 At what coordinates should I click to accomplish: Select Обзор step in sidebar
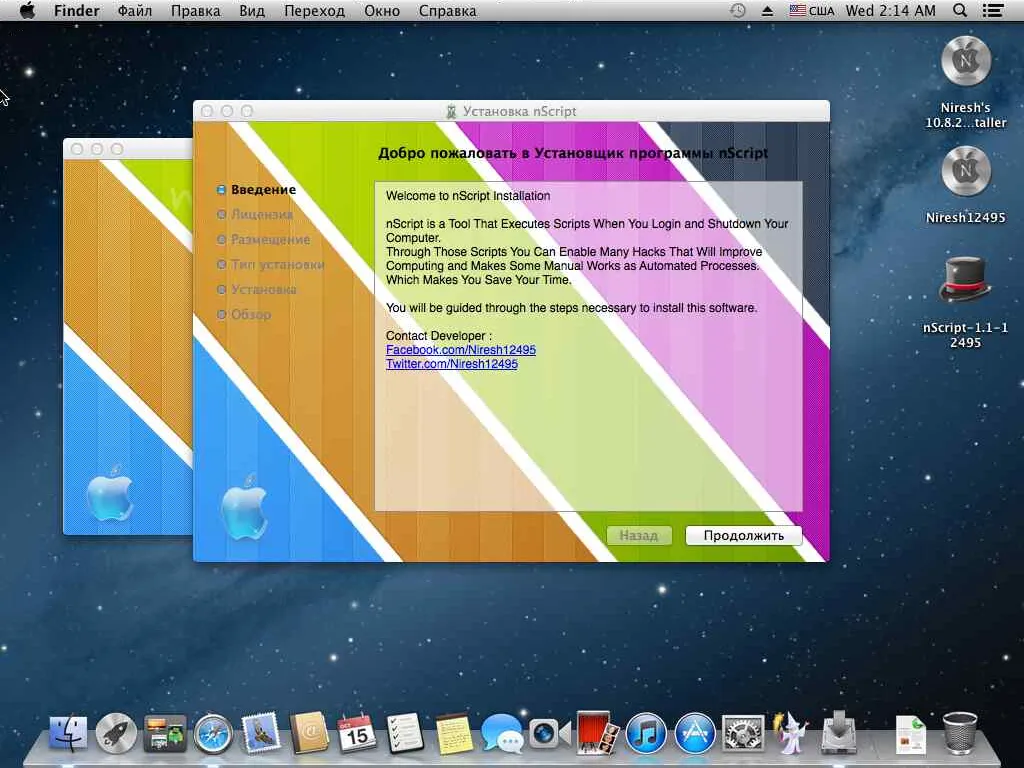pos(244,314)
